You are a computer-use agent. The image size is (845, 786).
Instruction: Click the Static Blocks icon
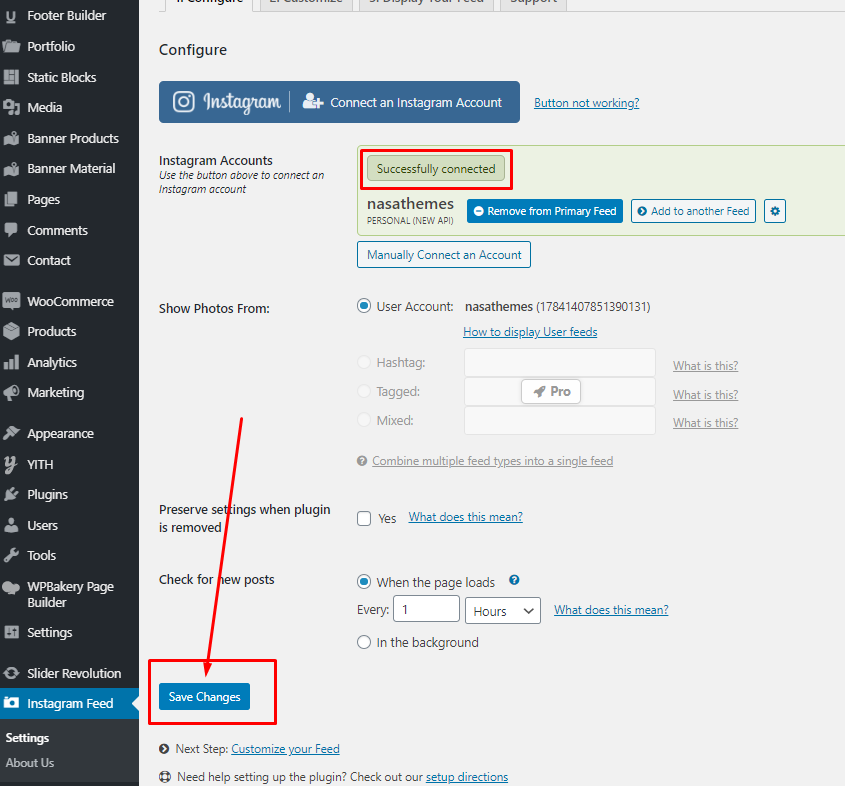(x=11, y=77)
